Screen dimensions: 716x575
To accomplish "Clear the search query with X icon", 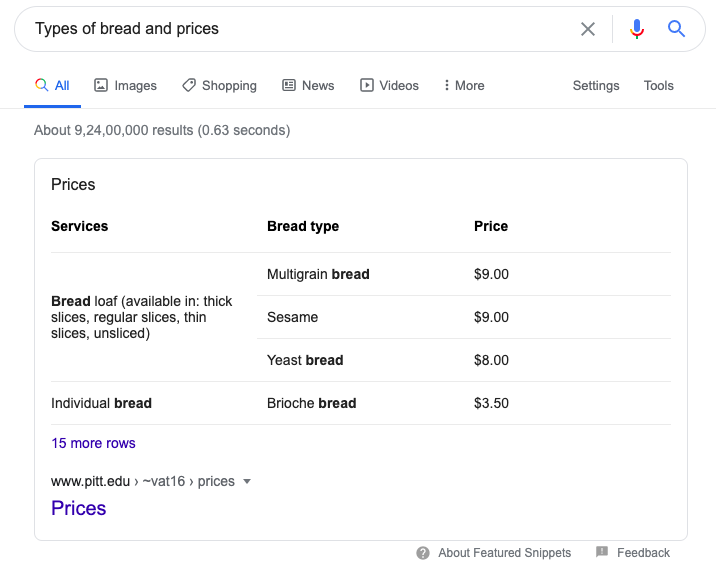I will (588, 29).
